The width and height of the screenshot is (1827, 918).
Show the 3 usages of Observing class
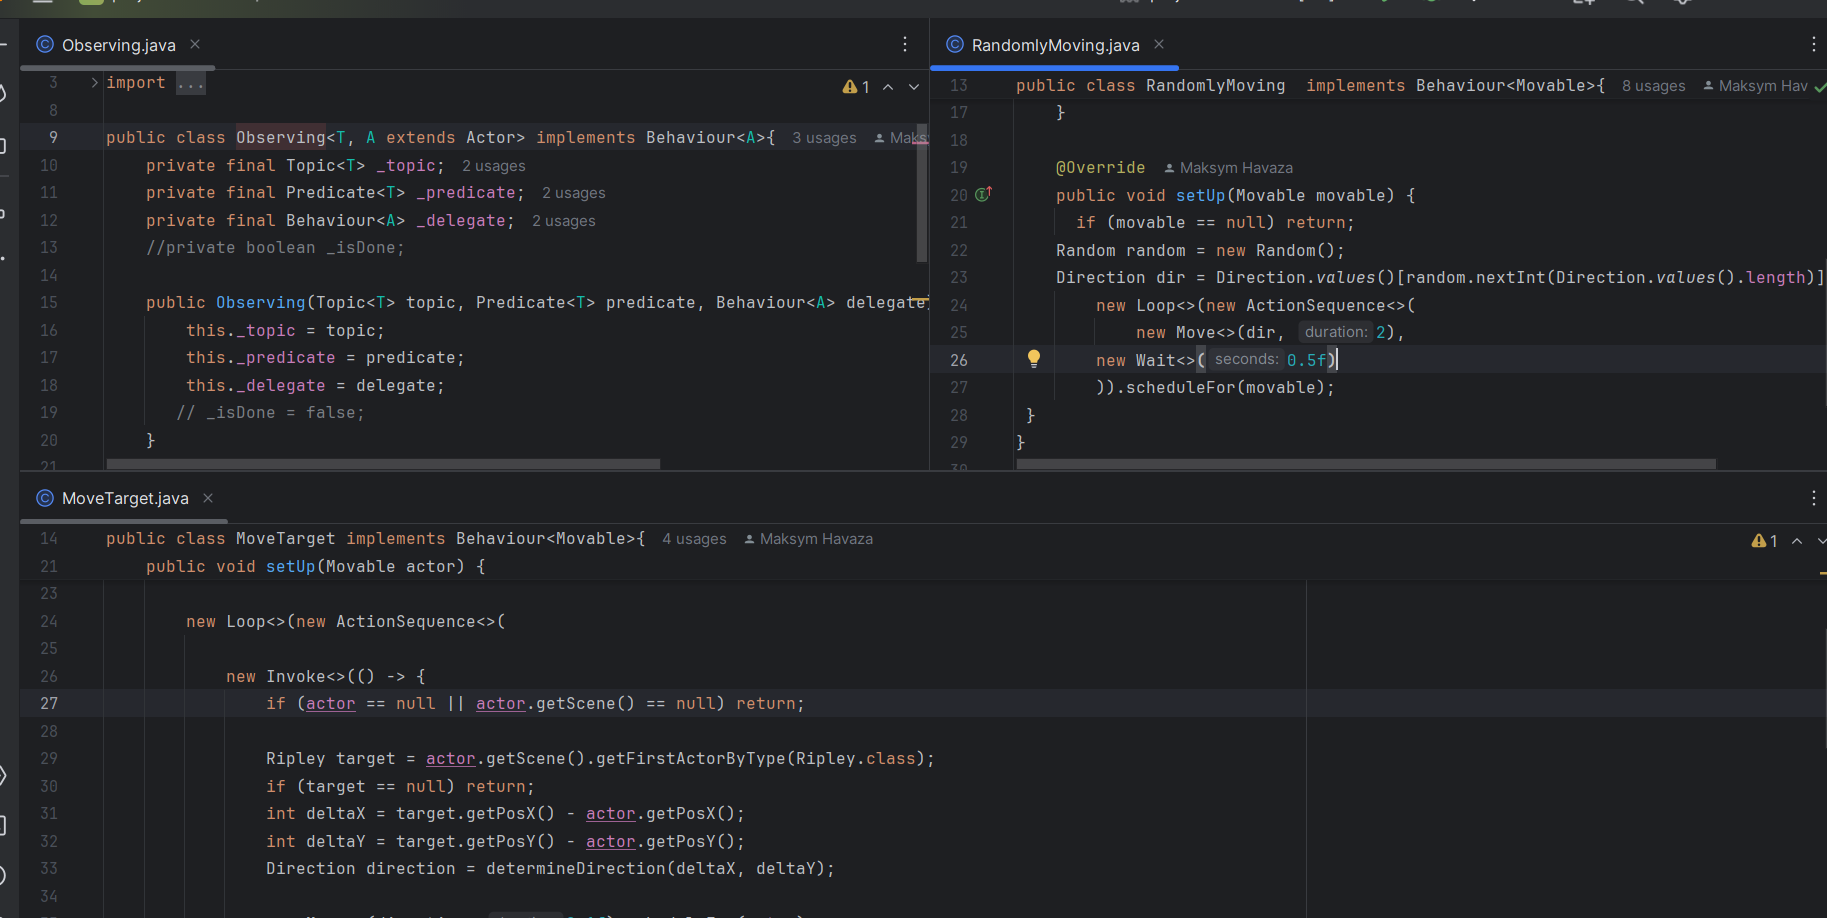(824, 138)
